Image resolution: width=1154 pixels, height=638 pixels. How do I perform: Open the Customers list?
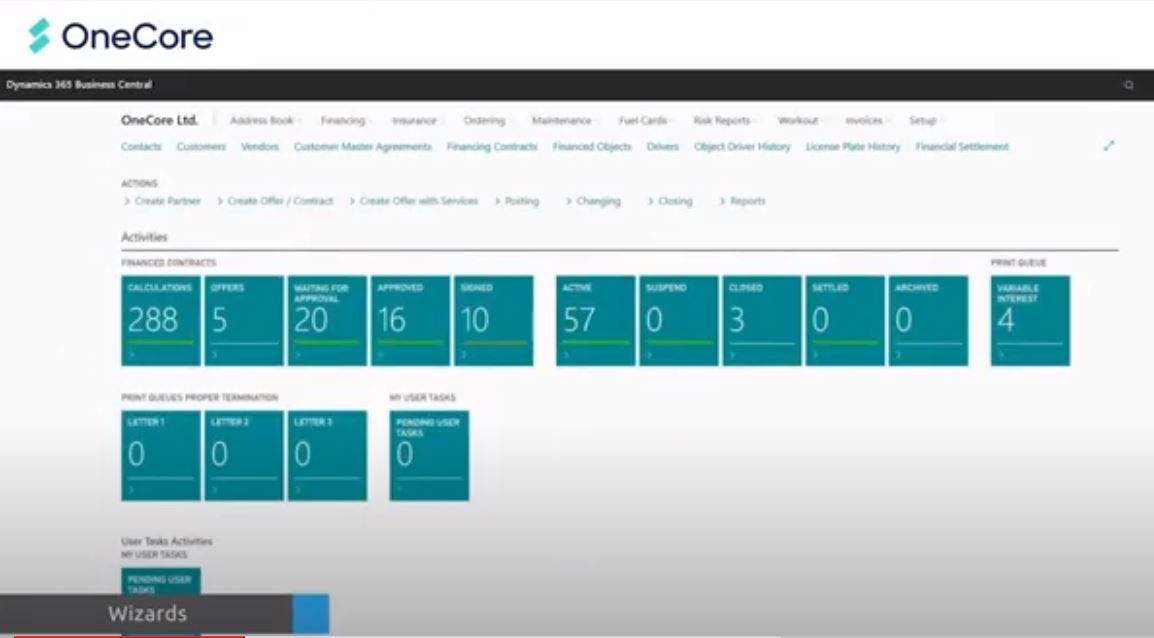pyautogui.click(x=201, y=146)
